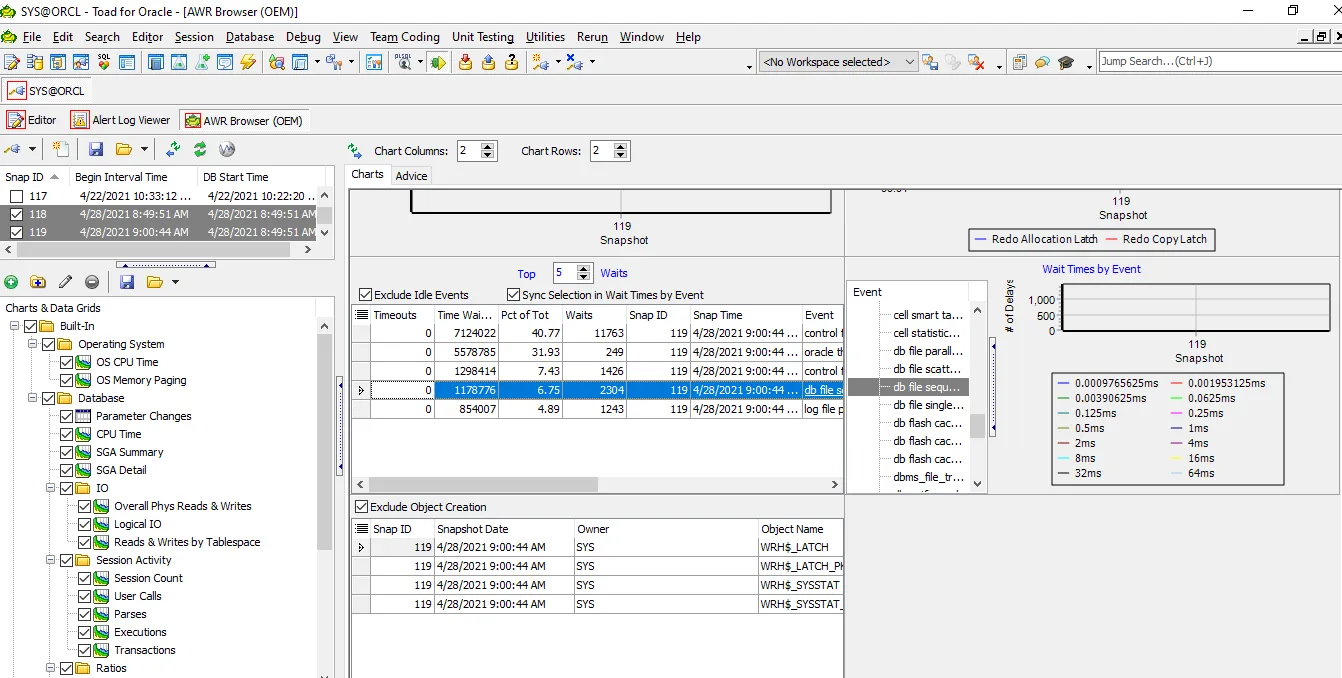Viewport: 1342px width, 678px height.
Task: Collapse the Operating System tree folder
Action: click(33, 344)
